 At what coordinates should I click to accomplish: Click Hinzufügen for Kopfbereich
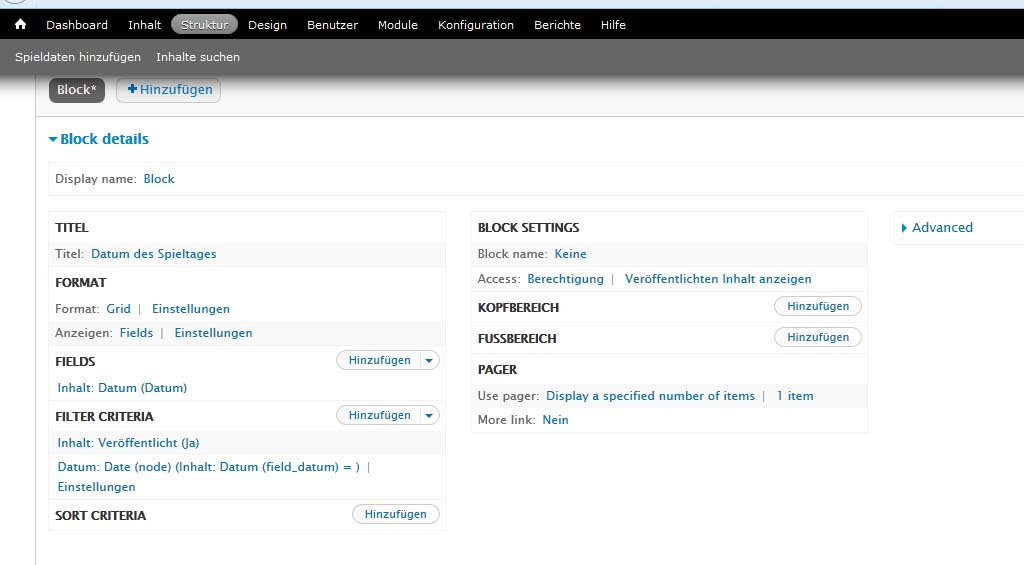[x=817, y=307]
